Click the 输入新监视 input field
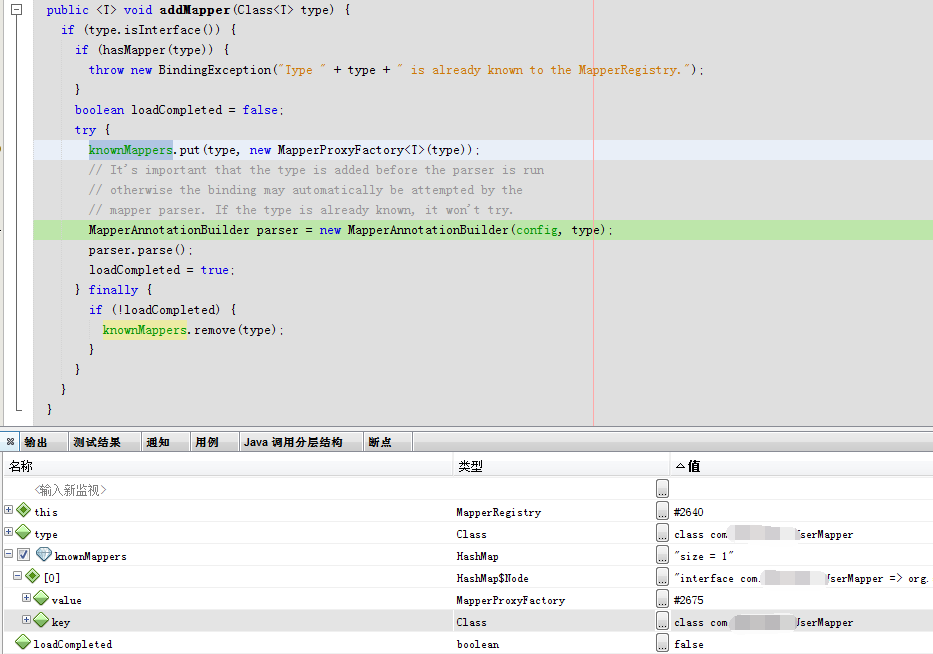933x654 pixels. tap(70, 490)
